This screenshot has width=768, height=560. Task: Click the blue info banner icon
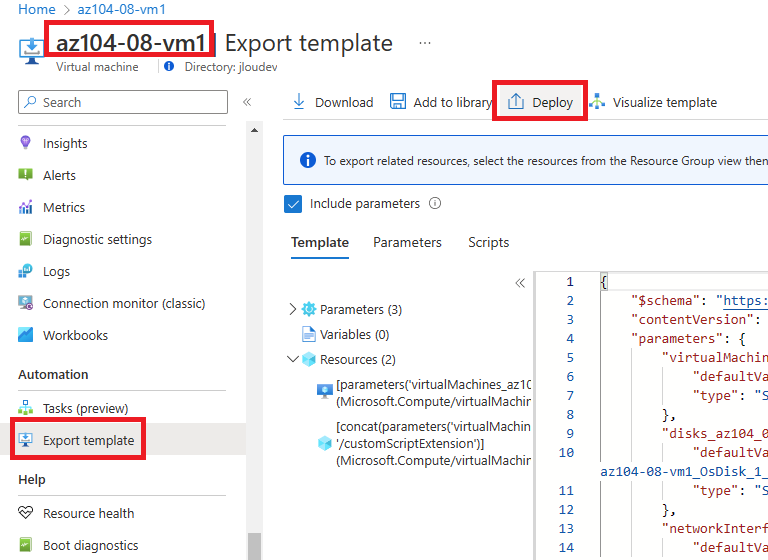pos(308,160)
